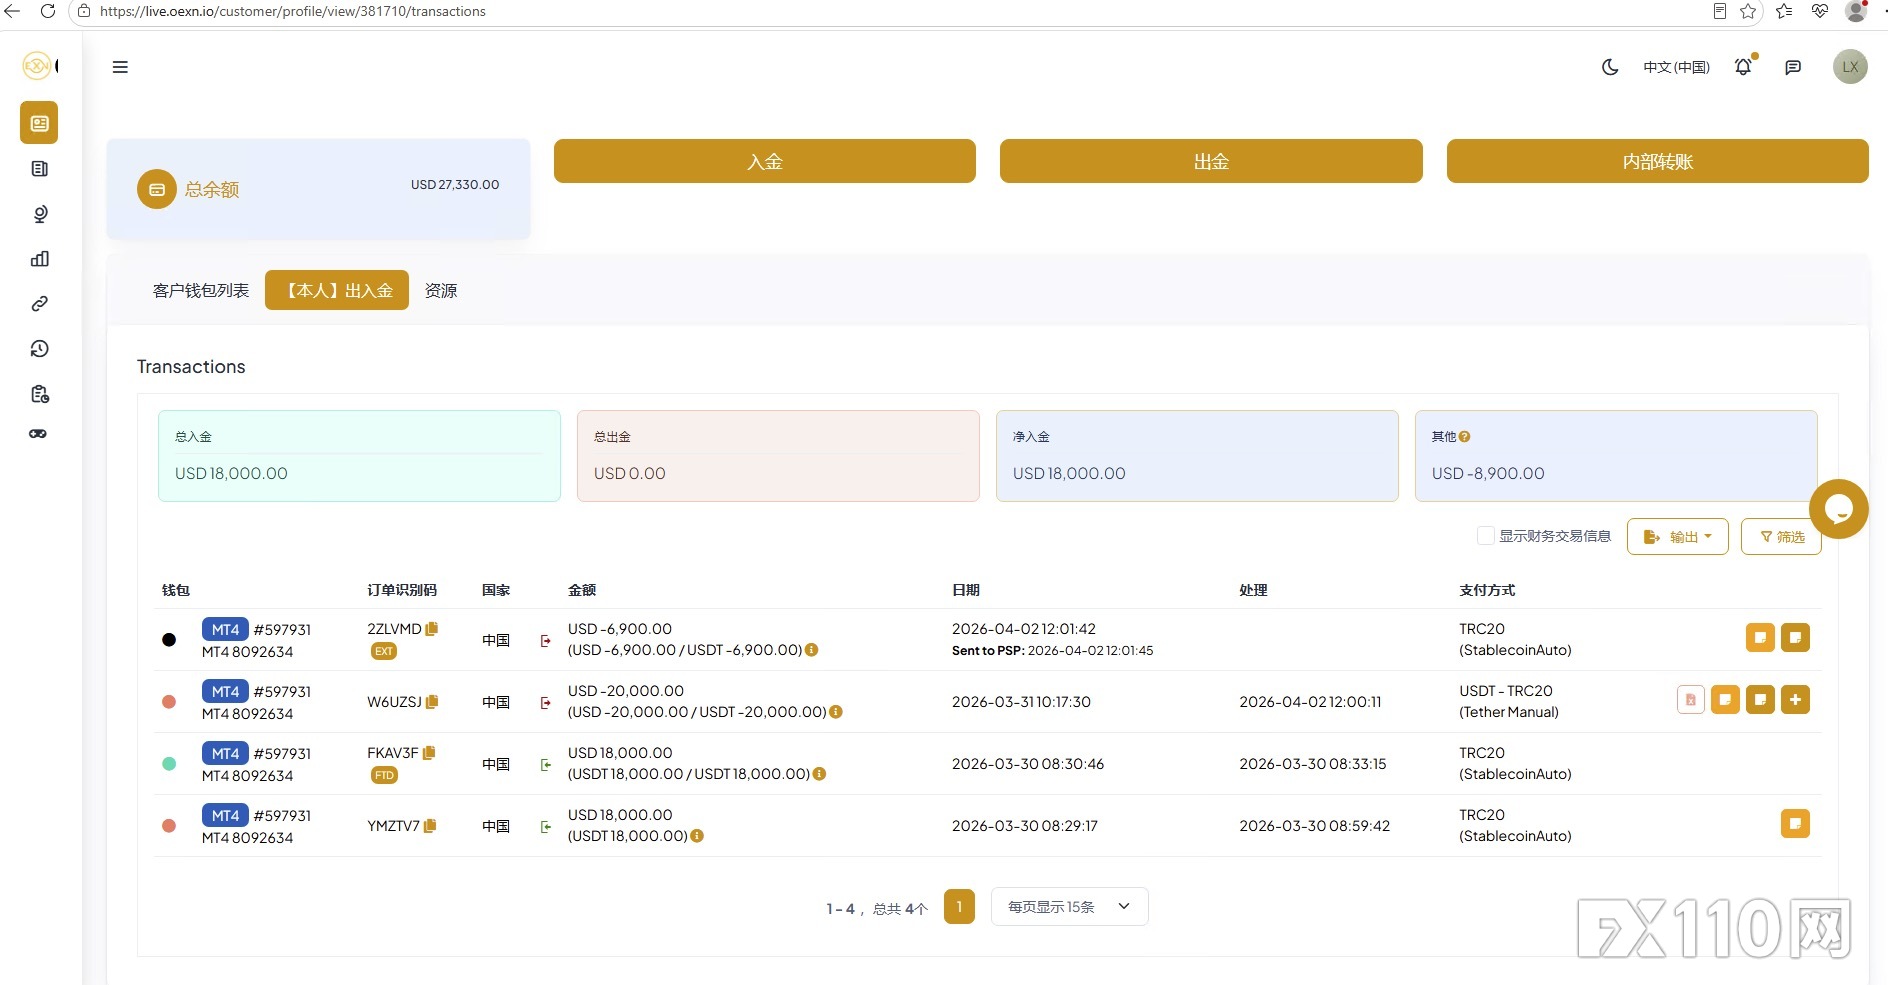Click the plus icon in W6UZSJ row
Viewport: 1888px width, 985px height.
pos(1795,700)
